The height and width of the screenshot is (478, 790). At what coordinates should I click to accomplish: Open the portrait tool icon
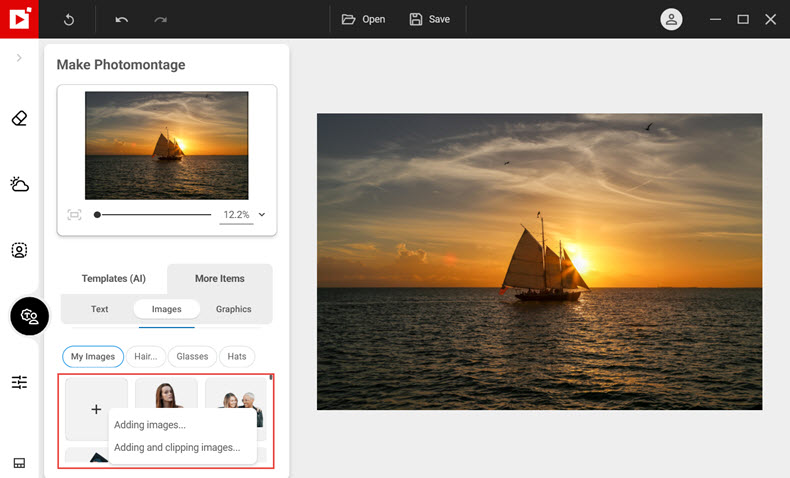coord(19,250)
